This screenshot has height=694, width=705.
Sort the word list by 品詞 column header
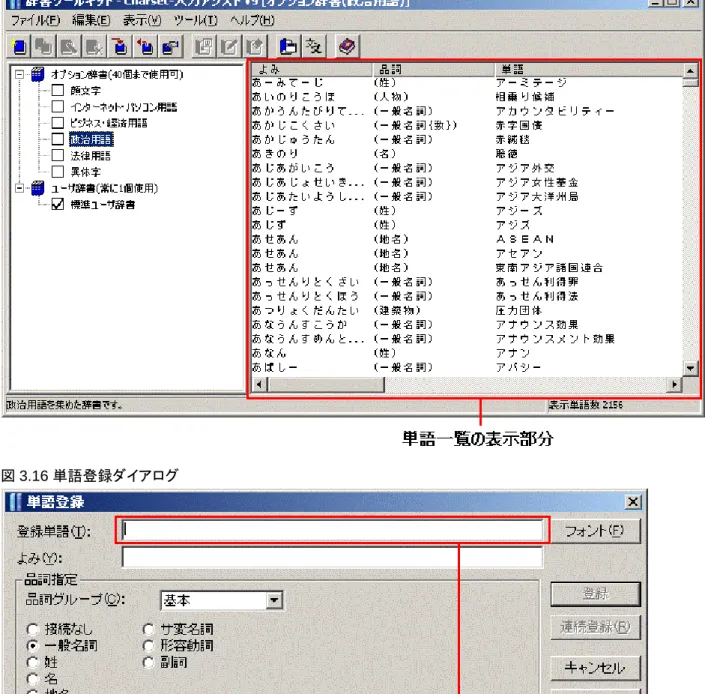tap(433, 69)
